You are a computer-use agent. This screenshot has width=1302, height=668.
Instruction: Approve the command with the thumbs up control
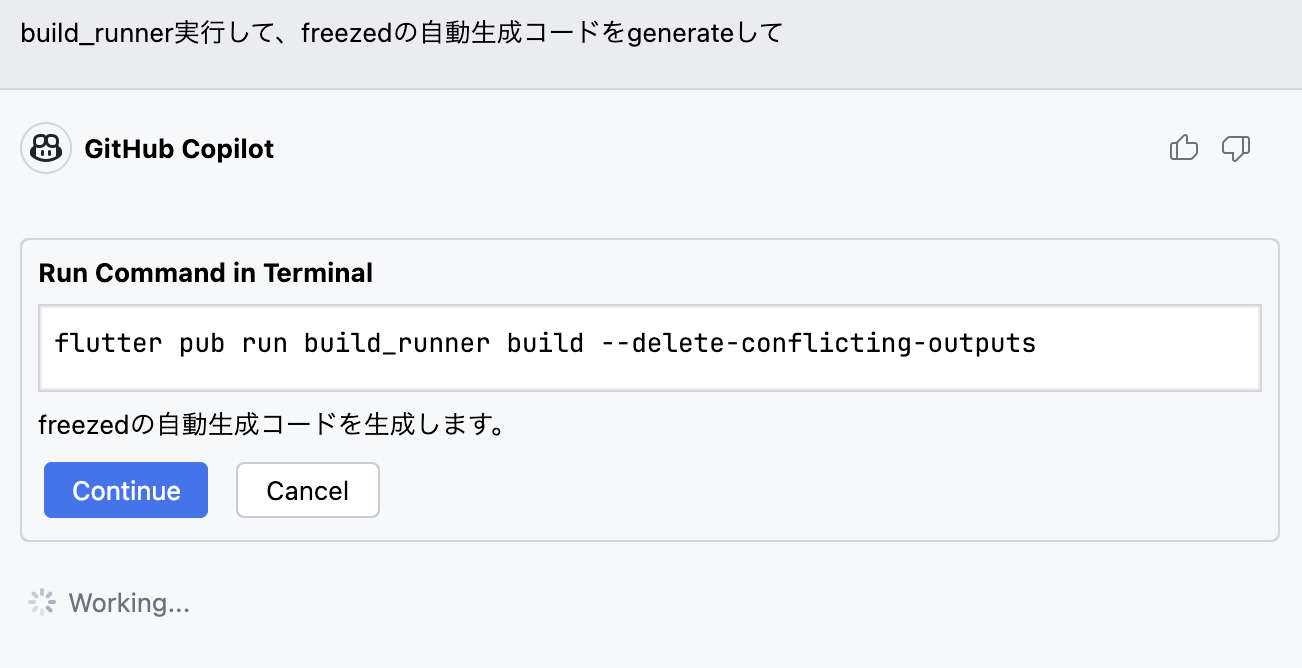tap(1184, 147)
